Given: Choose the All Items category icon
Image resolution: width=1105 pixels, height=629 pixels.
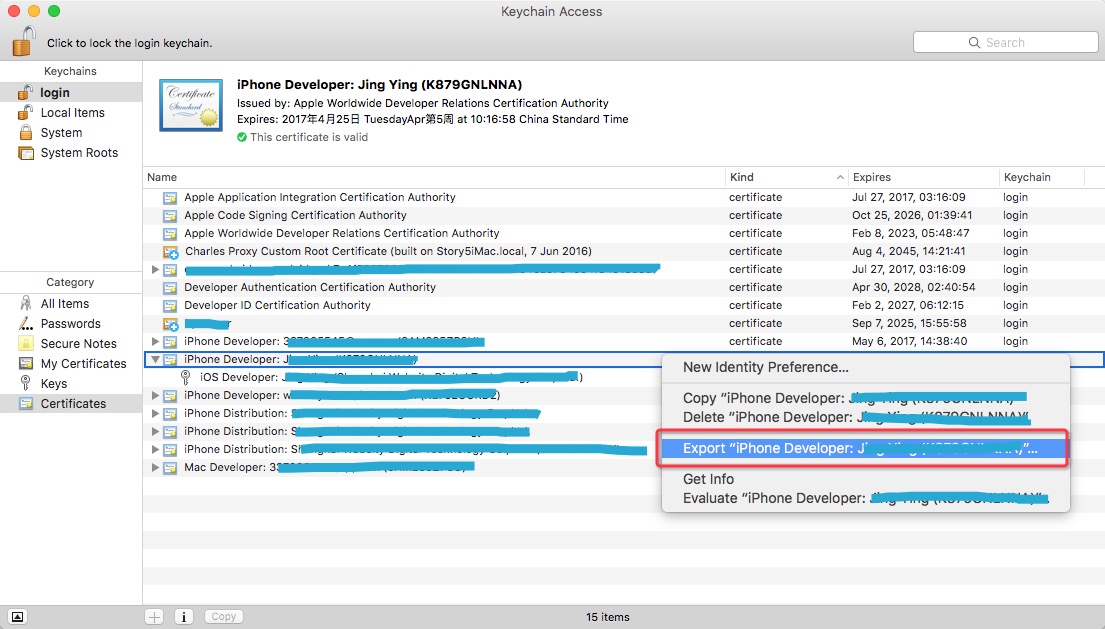Looking at the screenshot, I should 26,304.
